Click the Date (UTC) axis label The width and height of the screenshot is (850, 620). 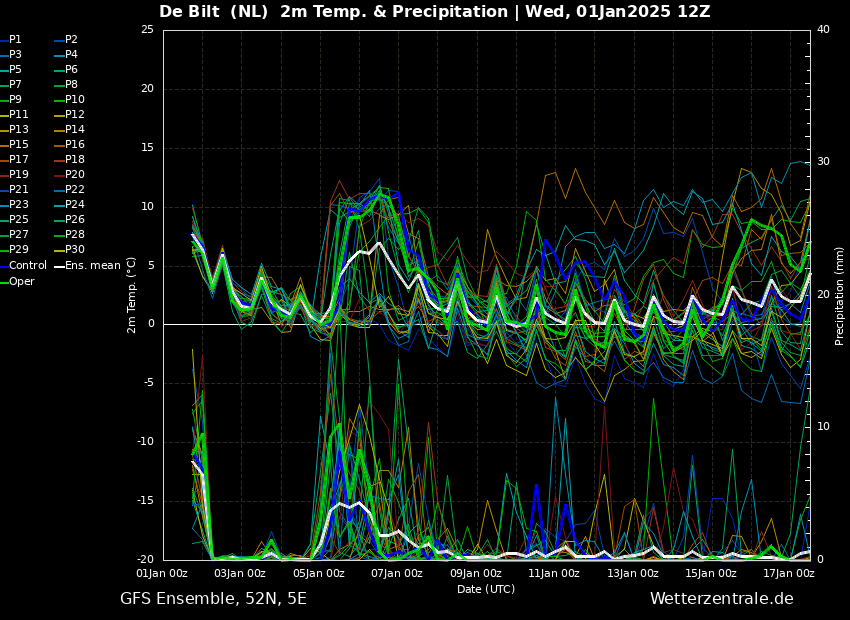tap(486, 589)
